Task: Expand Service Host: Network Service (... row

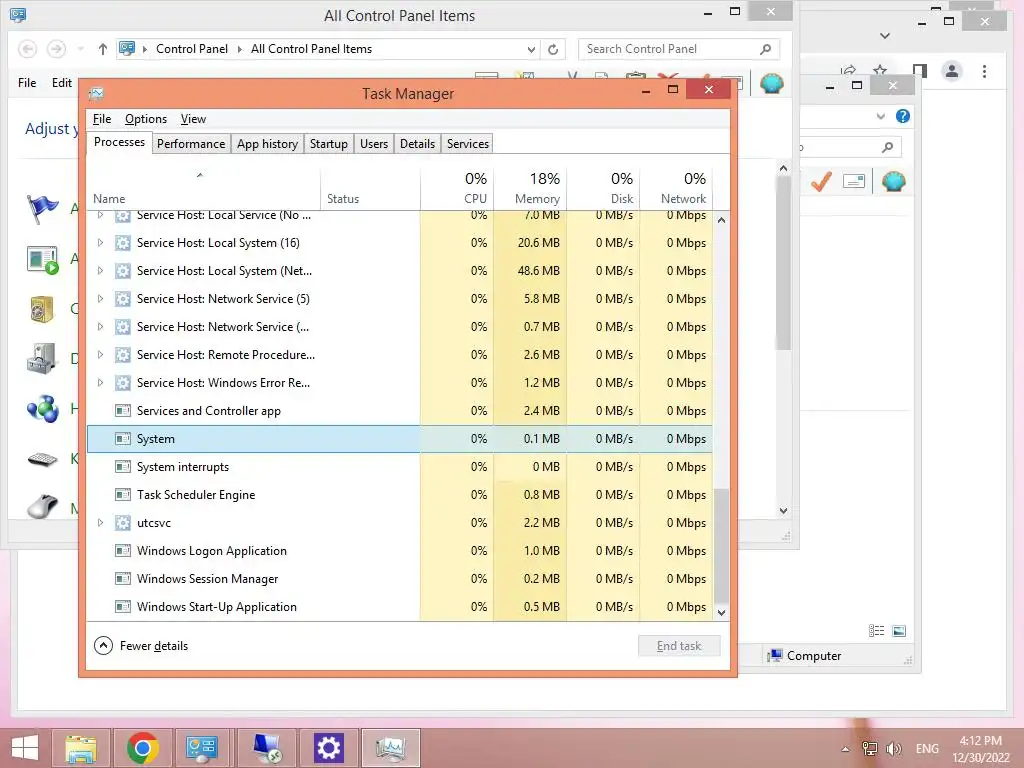Action: click(100, 327)
